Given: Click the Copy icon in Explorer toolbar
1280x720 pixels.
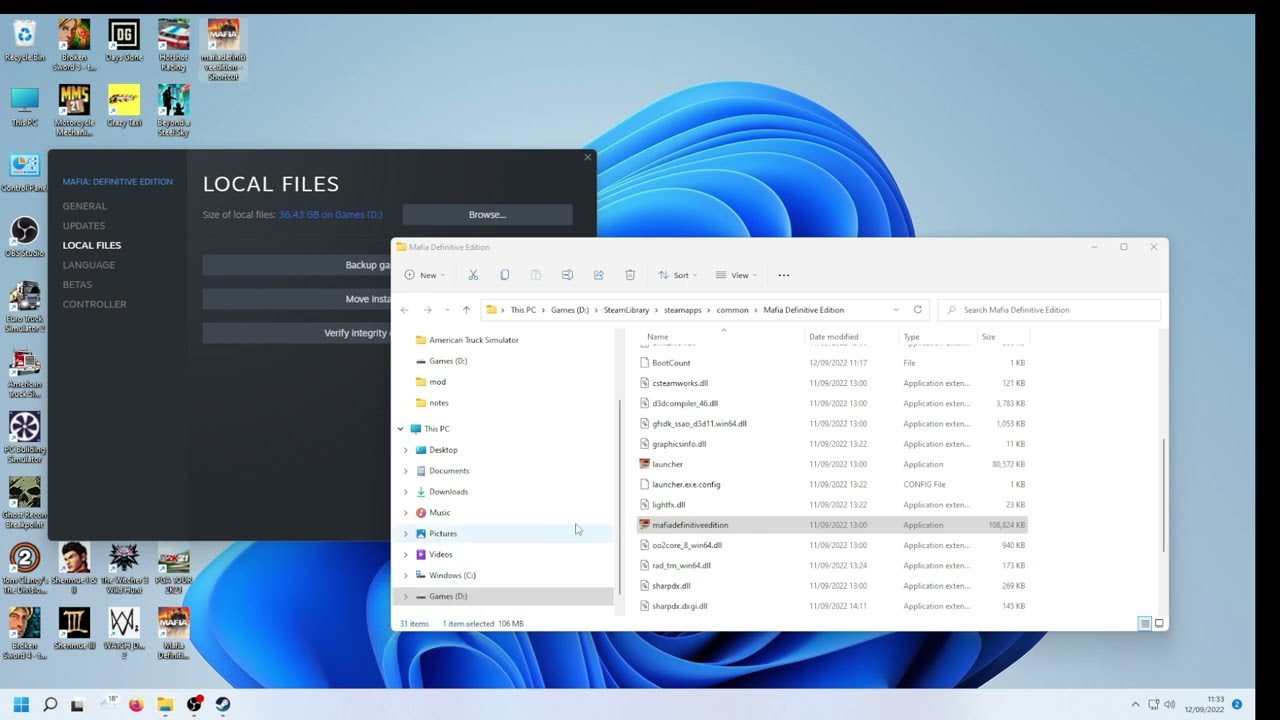Looking at the screenshot, I should pyautogui.click(x=504, y=275).
